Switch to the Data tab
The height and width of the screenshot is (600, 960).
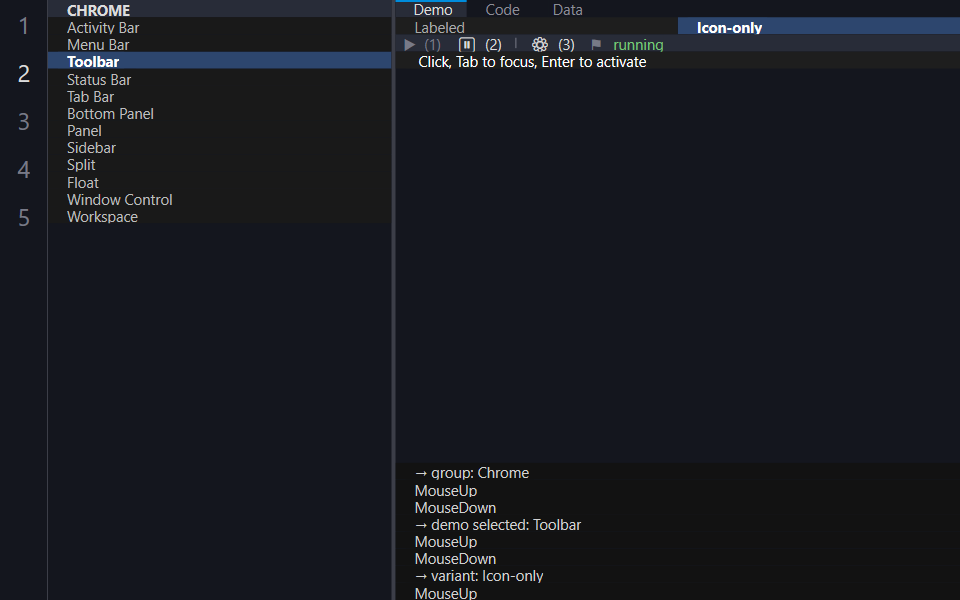click(568, 9)
